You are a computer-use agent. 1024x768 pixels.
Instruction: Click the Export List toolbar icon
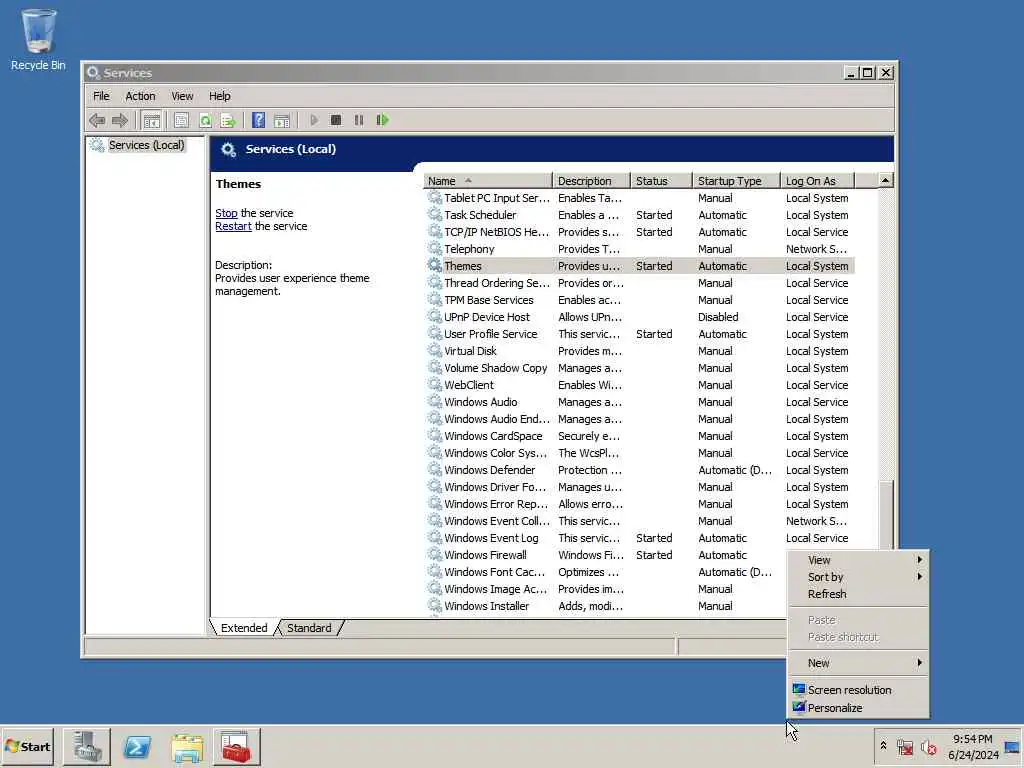227,120
